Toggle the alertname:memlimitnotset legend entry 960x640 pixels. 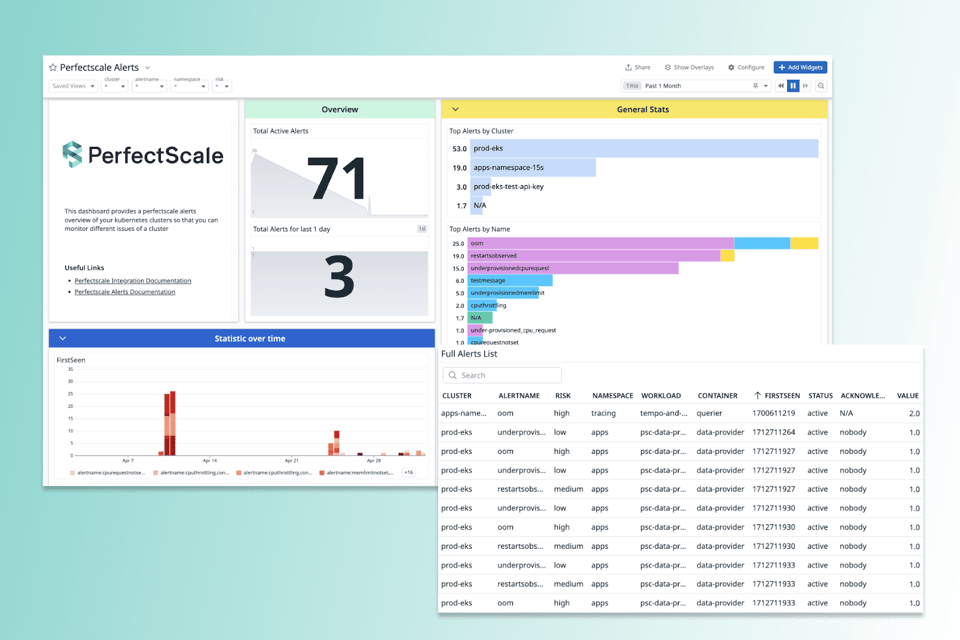(x=356, y=472)
